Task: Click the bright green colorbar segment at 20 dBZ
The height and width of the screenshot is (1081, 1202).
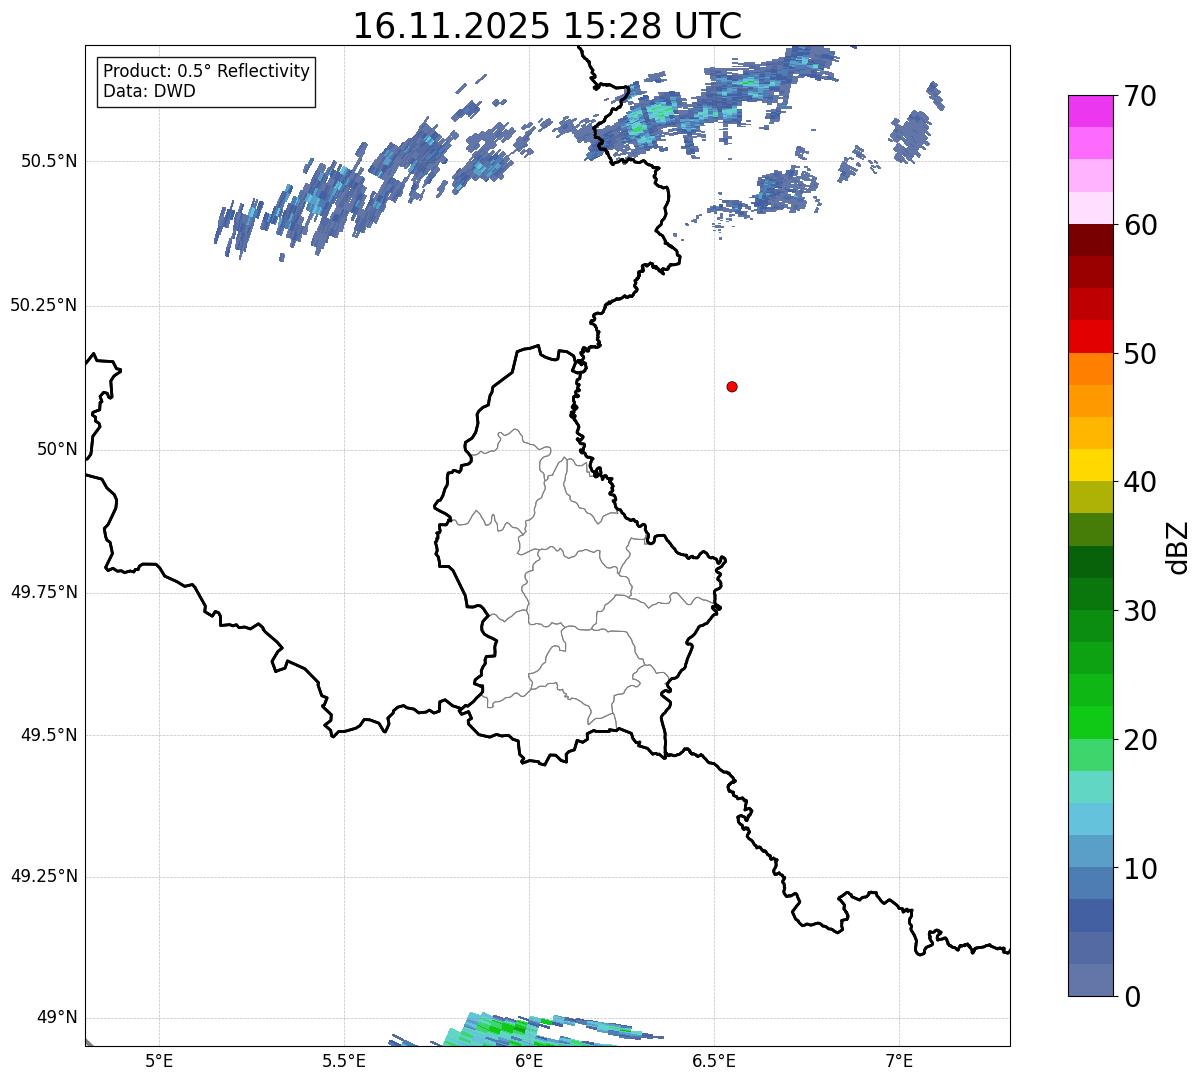Action: click(1091, 722)
